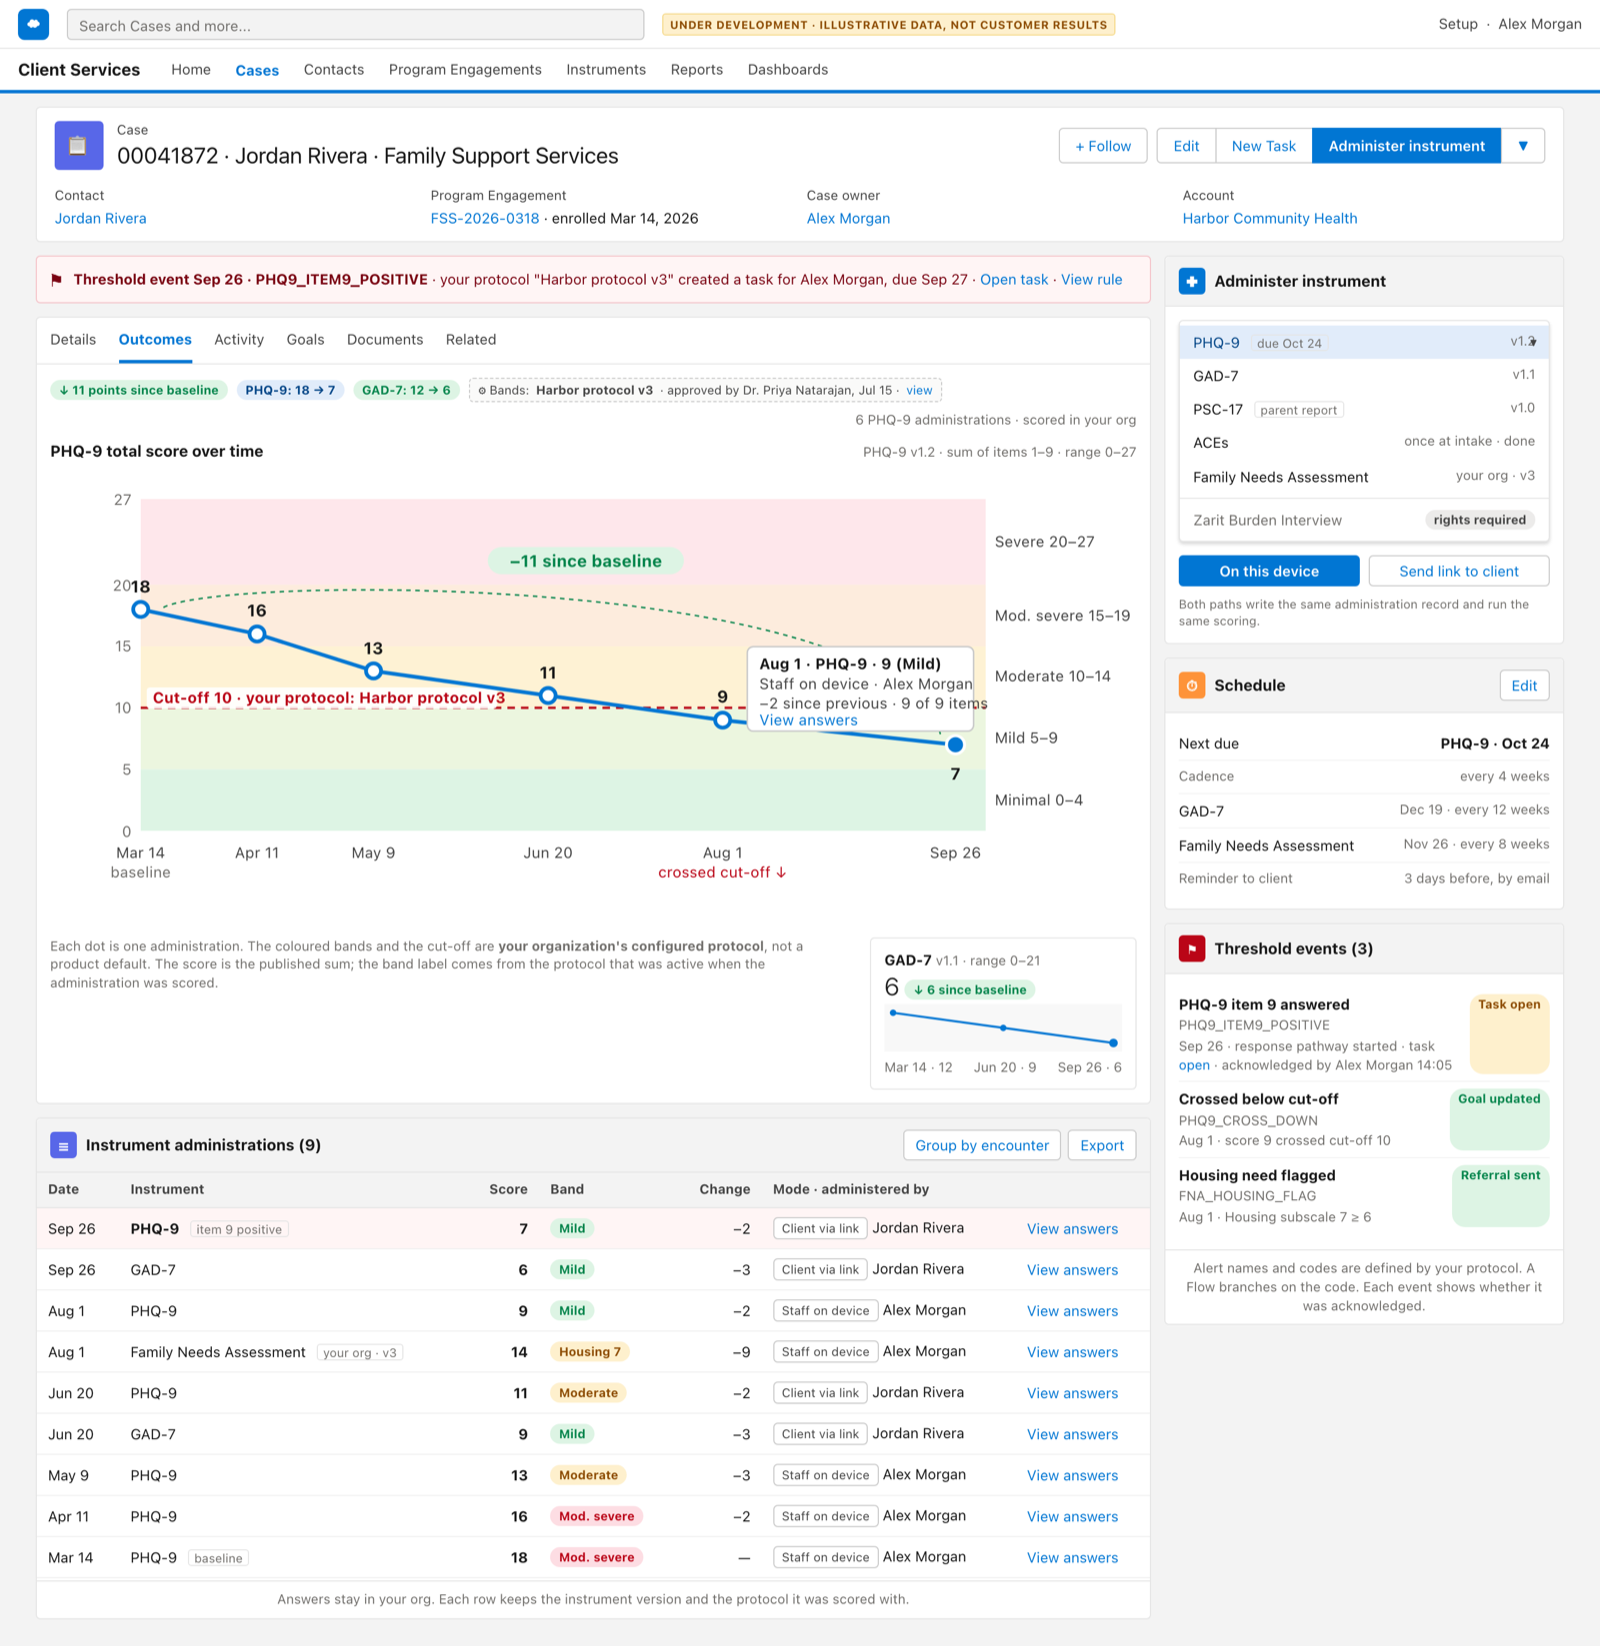The height and width of the screenshot is (1646, 1600).
Task: Open Program Engagements nav item
Action: (465, 70)
